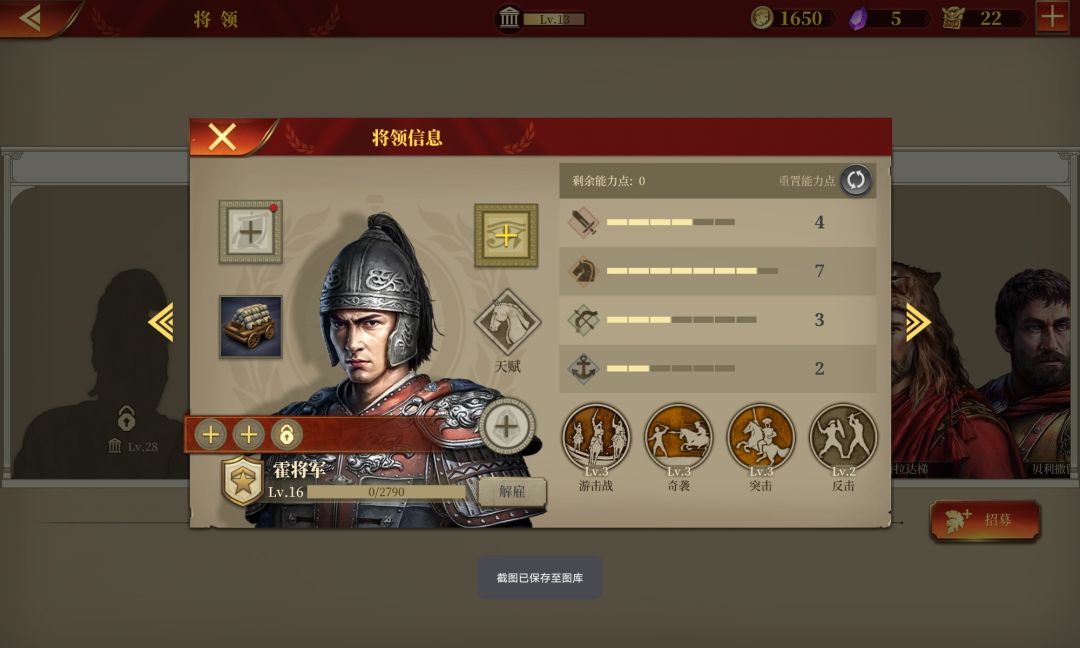Click the cavalry ability bar
The width and height of the screenshot is (1080, 648).
pyautogui.click(x=717, y=271)
